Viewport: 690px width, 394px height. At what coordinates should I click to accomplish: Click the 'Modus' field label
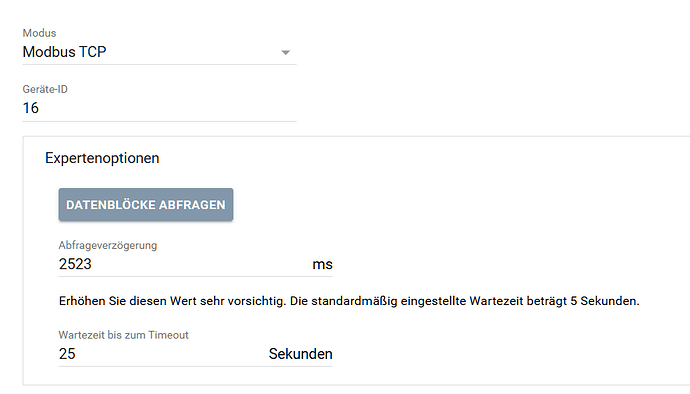pos(40,33)
